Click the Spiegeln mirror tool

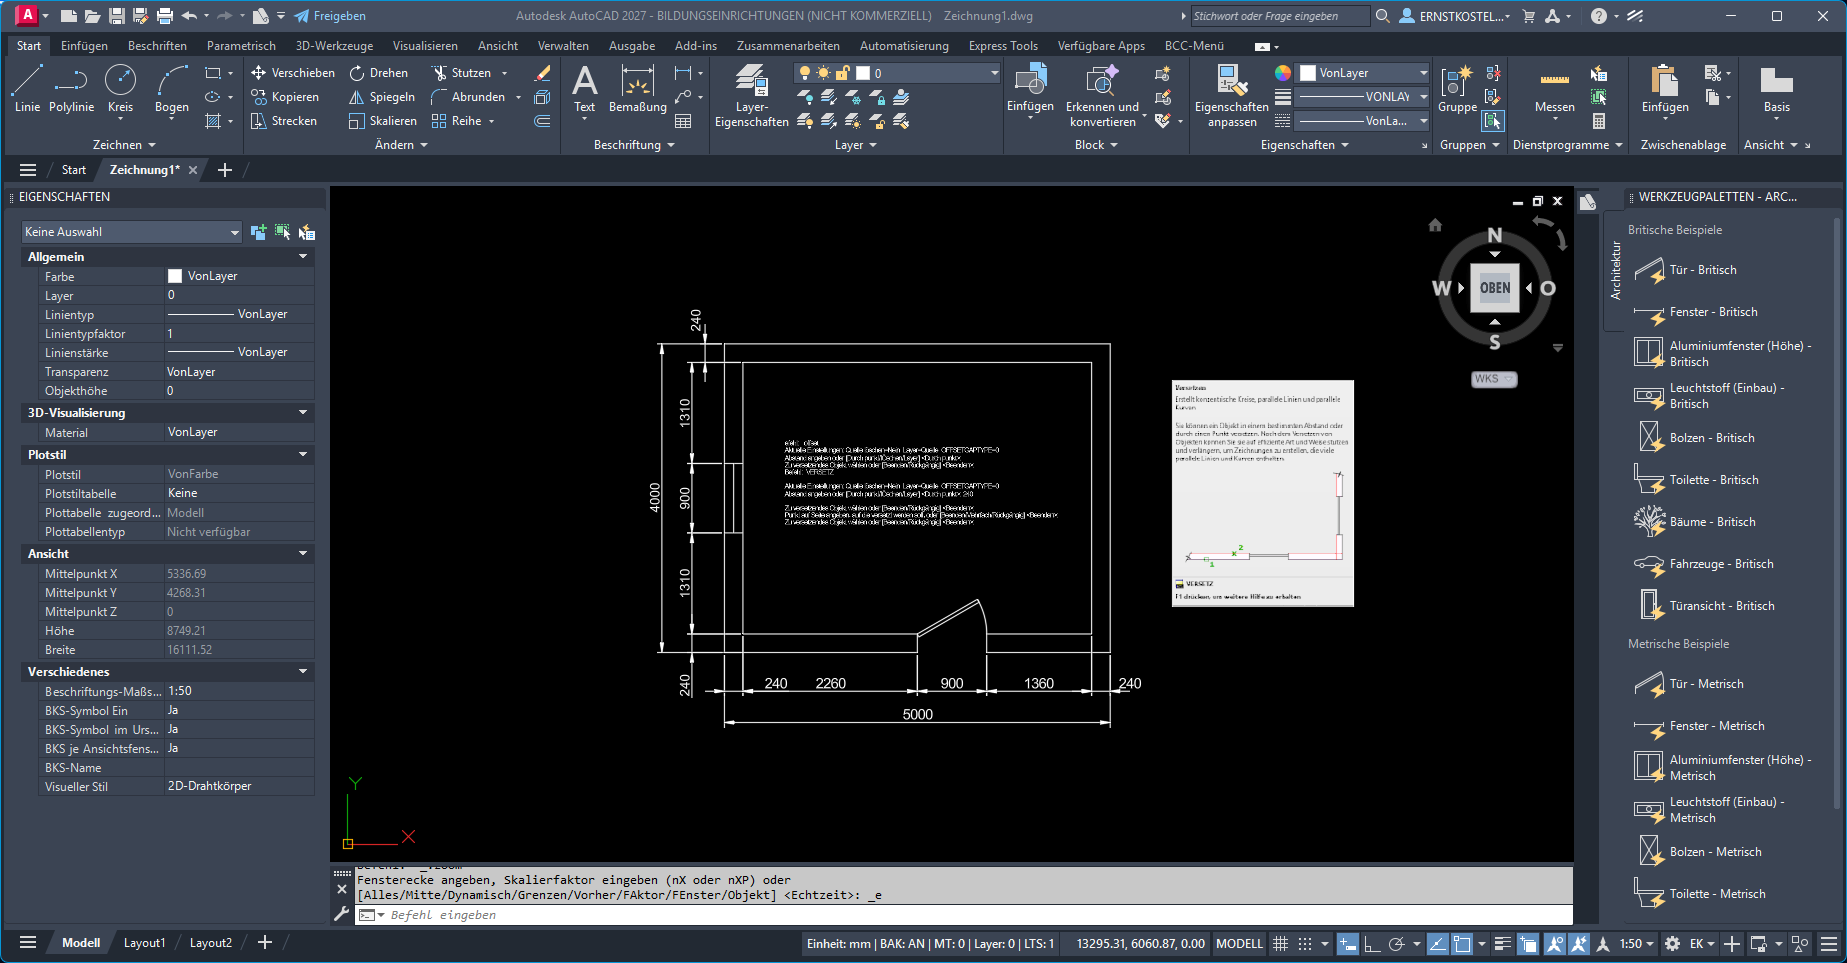pyautogui.click(x=382, y=97)
